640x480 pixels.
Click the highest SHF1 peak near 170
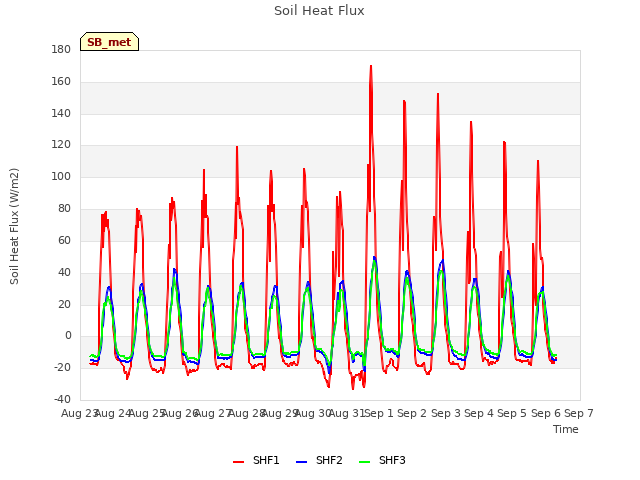pyautogui.click(x=371, y=66)
